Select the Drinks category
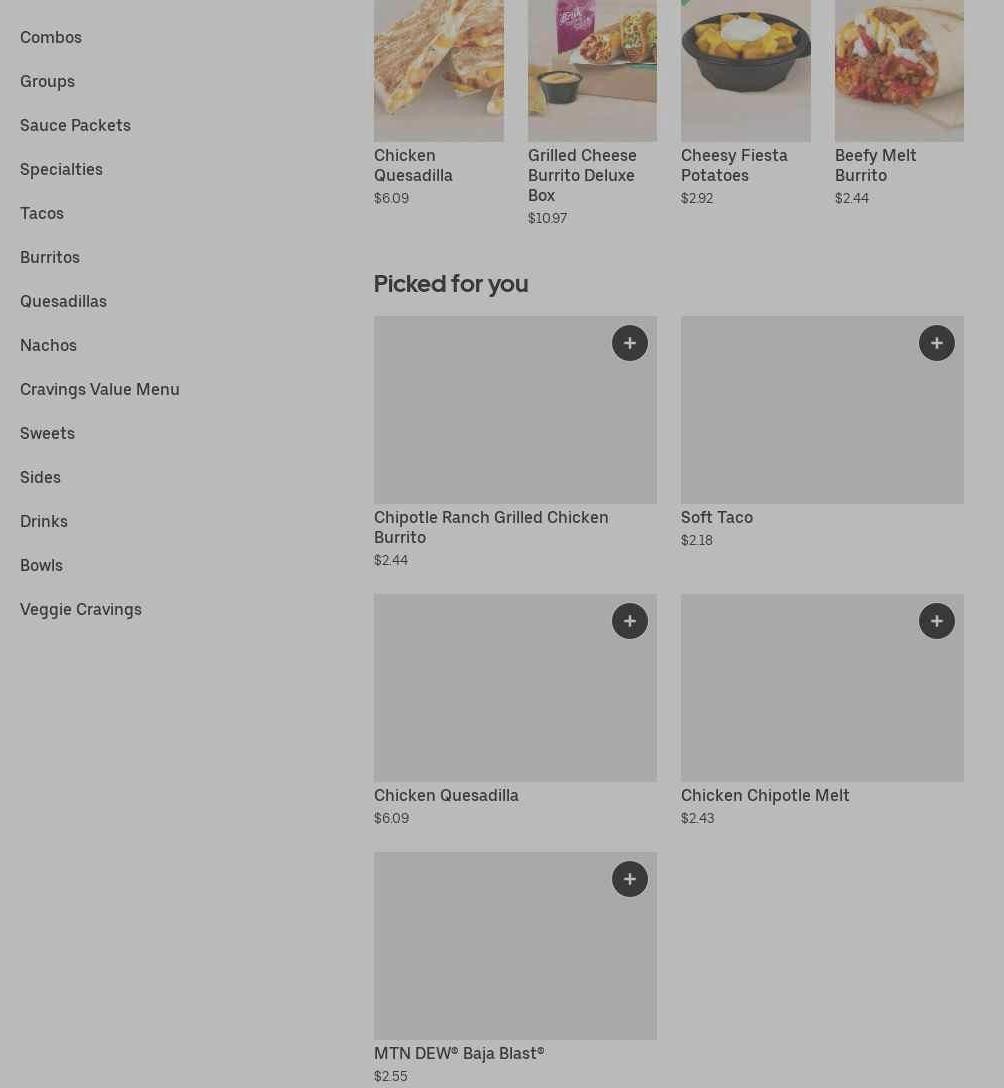Screen dimensions: 1004x1088 (x=44, y=521)
